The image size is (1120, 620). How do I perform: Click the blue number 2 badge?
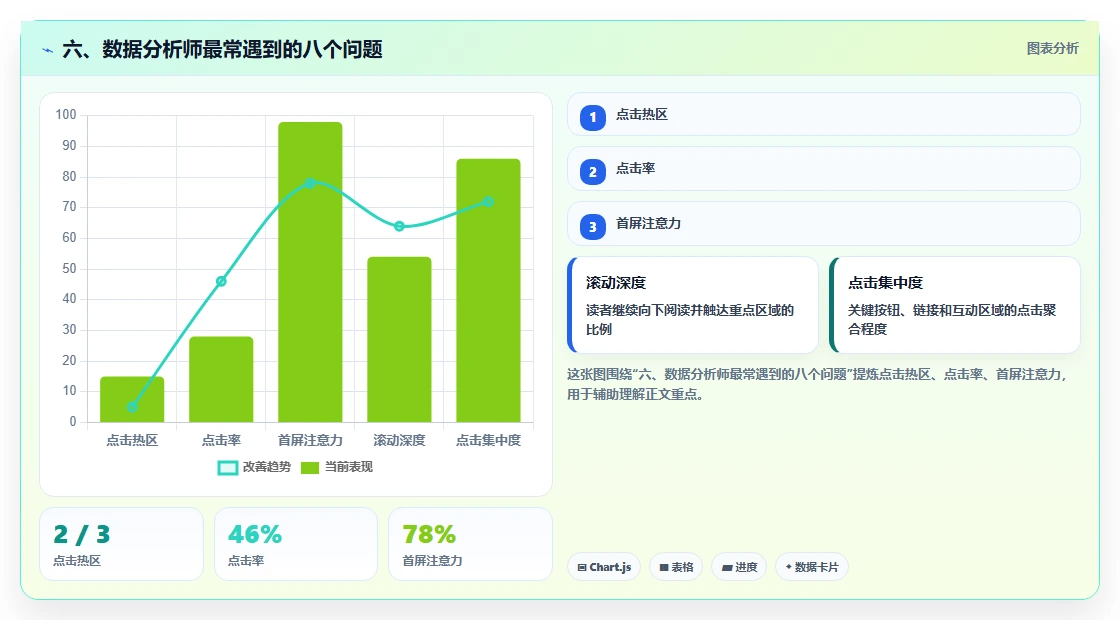[593, 171]
